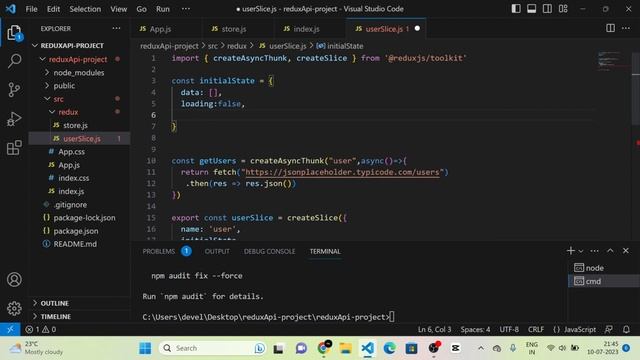Toggle primary side bar layout icon
Image resolution: width=640 pixels, height=360 pixels.
click(x=516, y=9)
